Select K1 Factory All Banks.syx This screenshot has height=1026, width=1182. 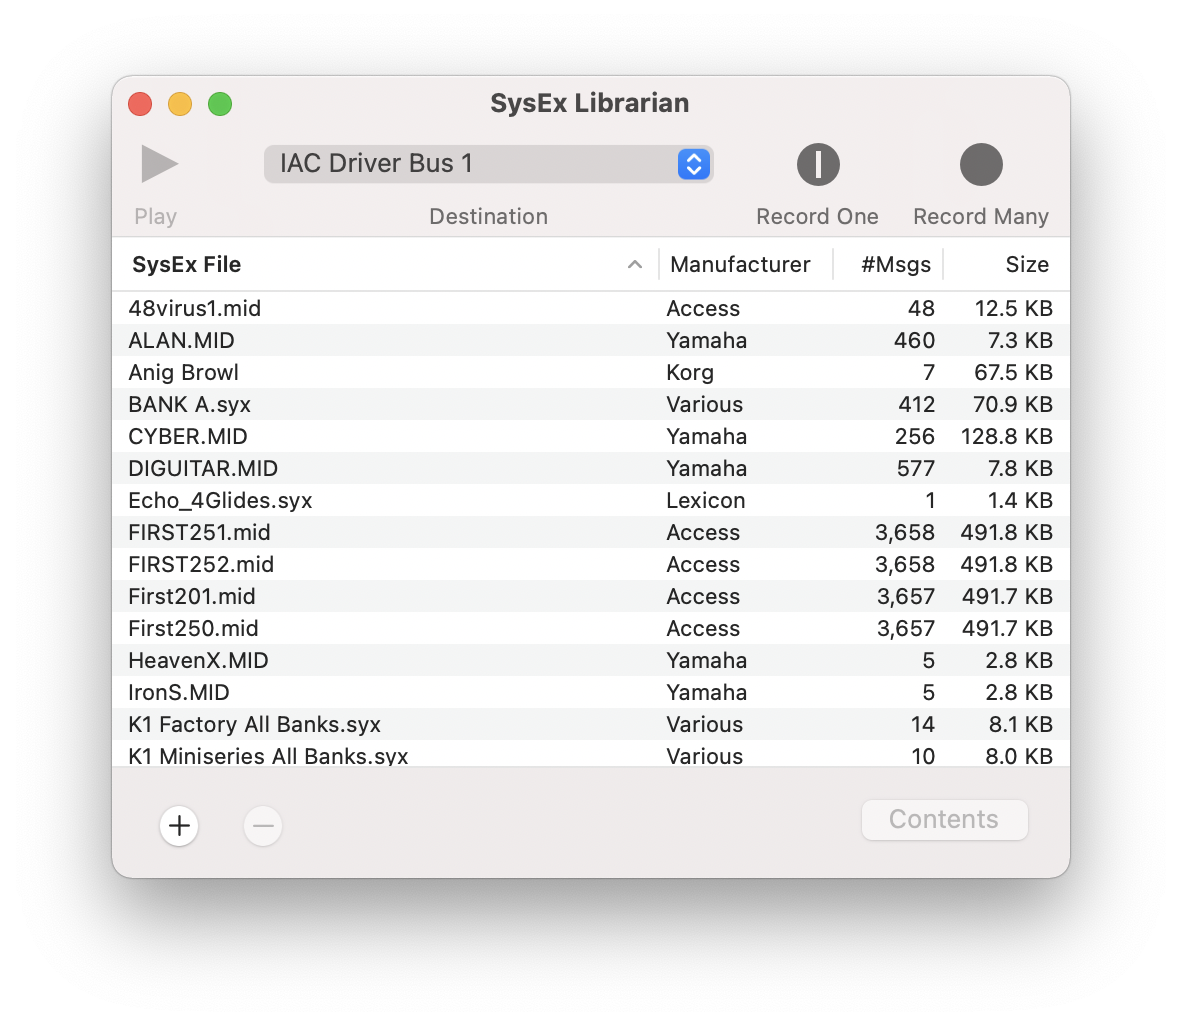pyautogui.click(x=254, y=725)
